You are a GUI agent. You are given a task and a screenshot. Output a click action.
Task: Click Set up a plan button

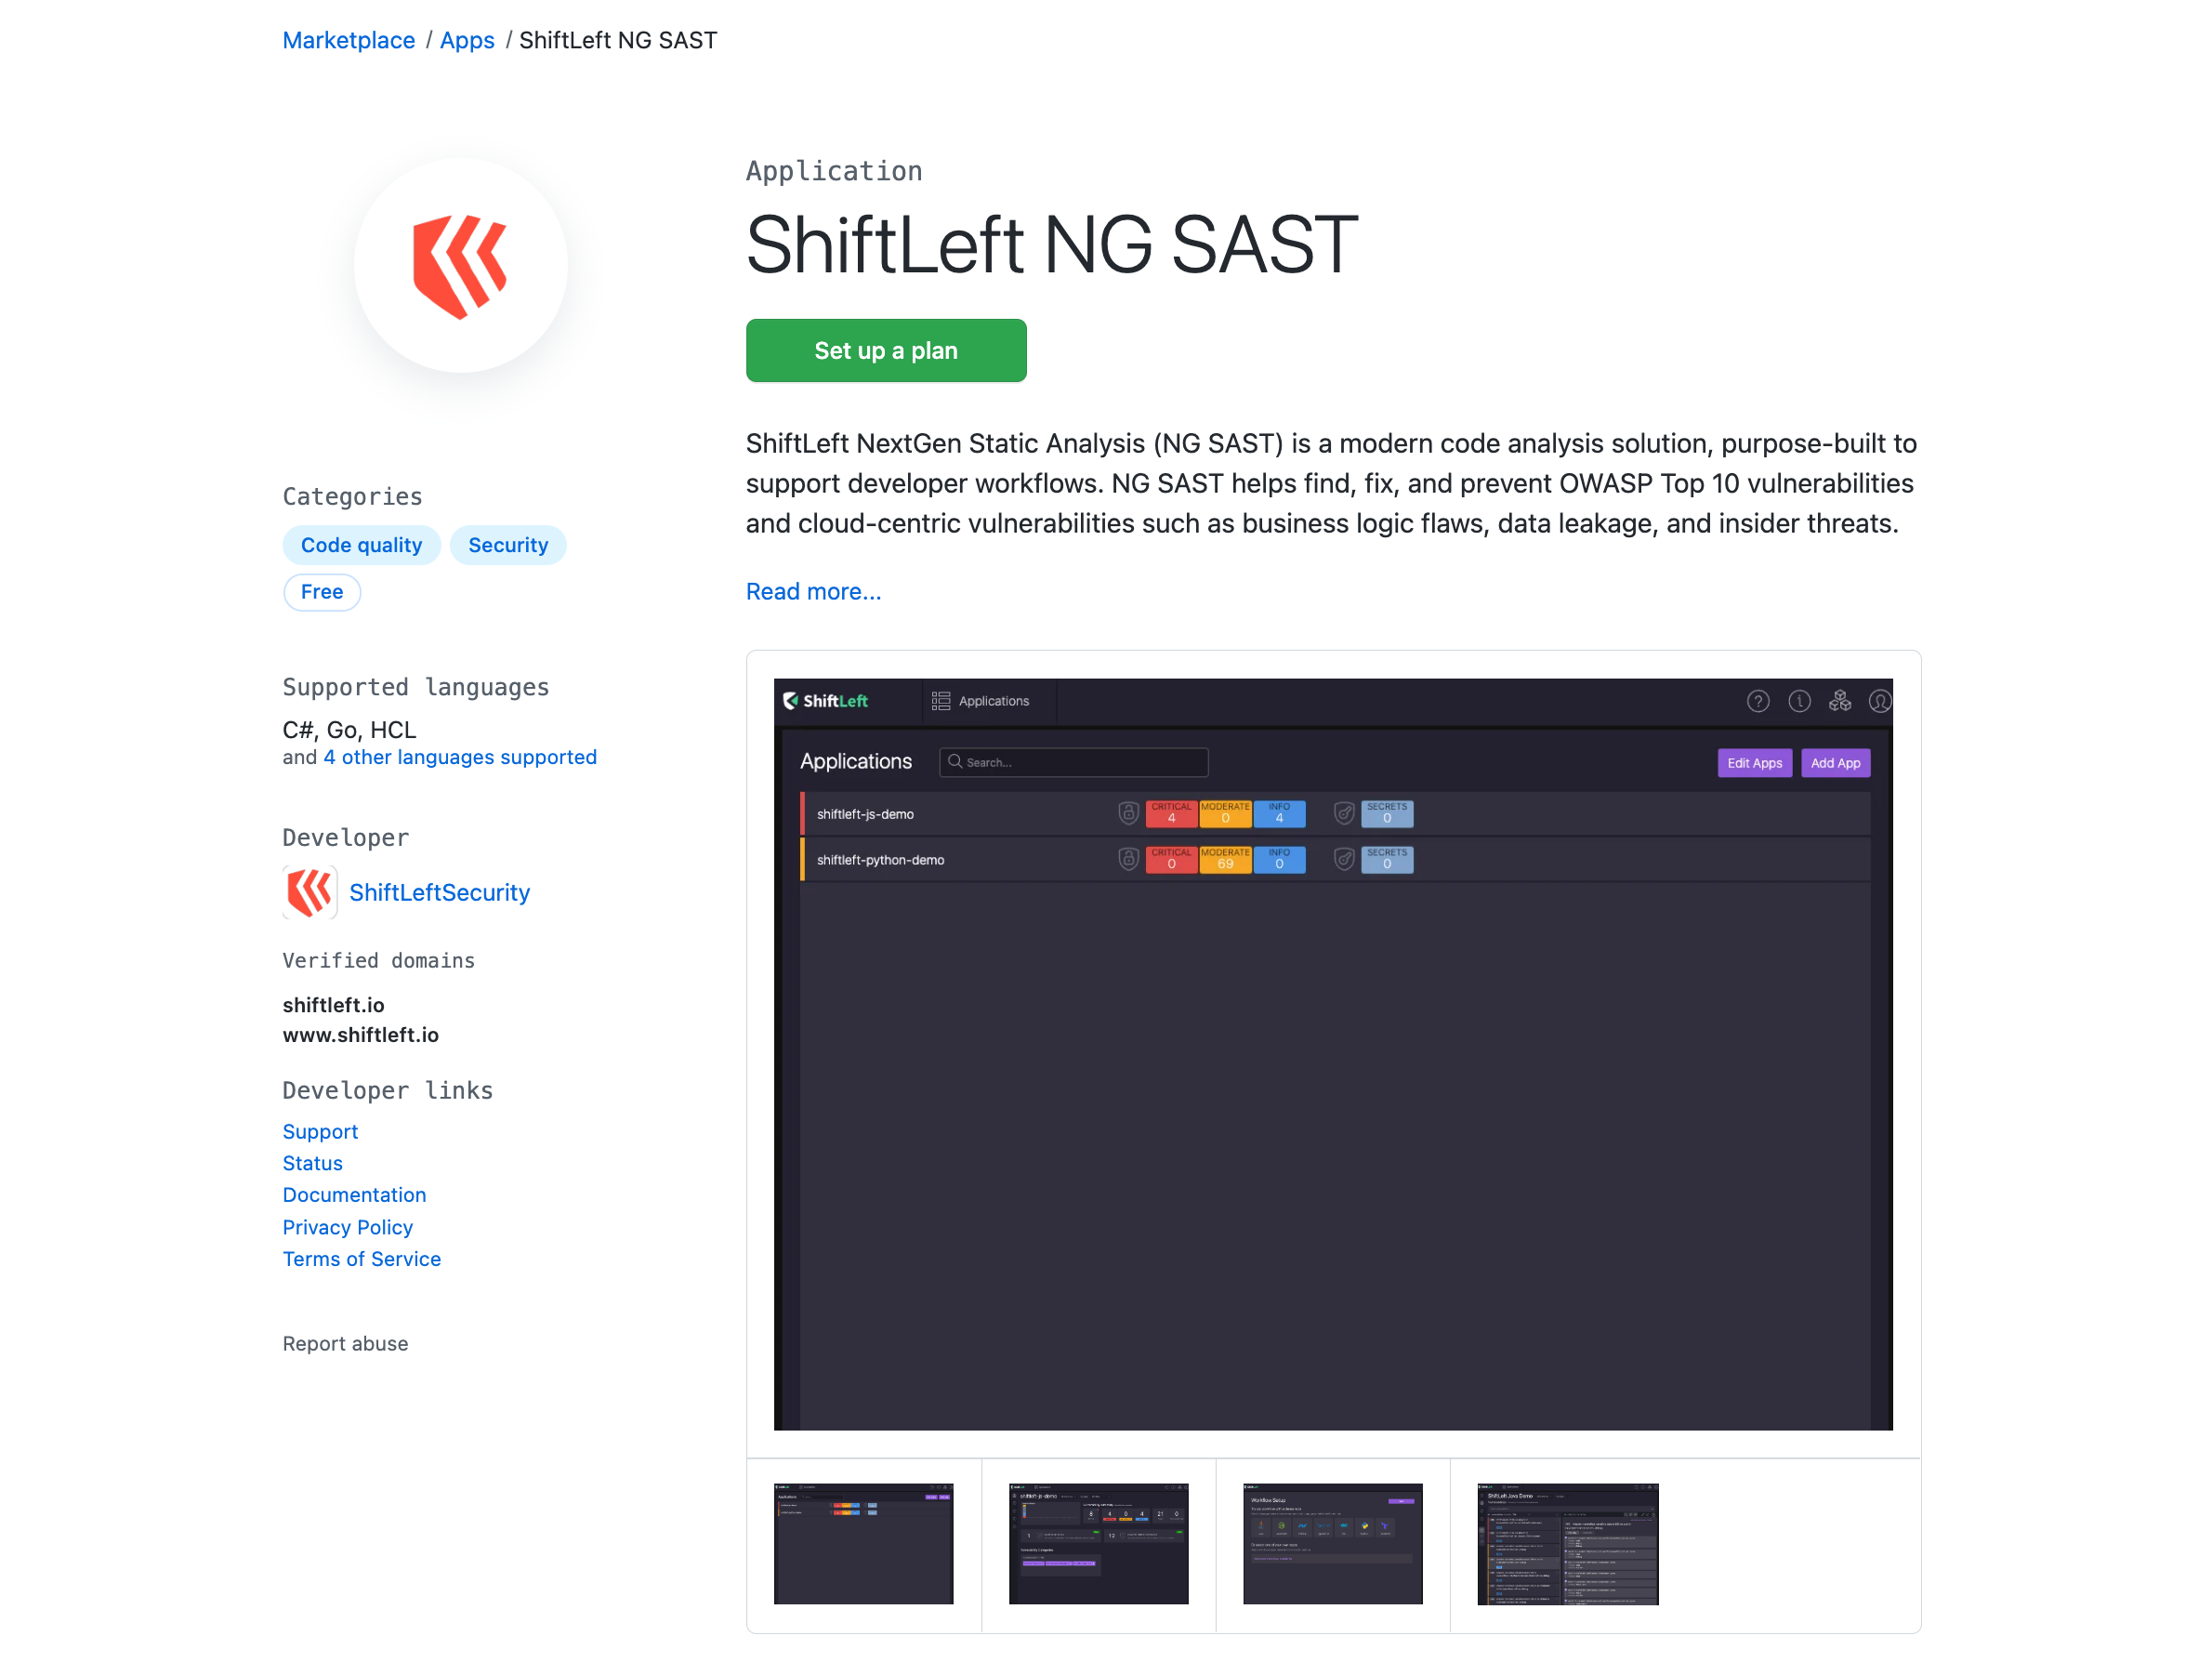[x=886, y=351]
